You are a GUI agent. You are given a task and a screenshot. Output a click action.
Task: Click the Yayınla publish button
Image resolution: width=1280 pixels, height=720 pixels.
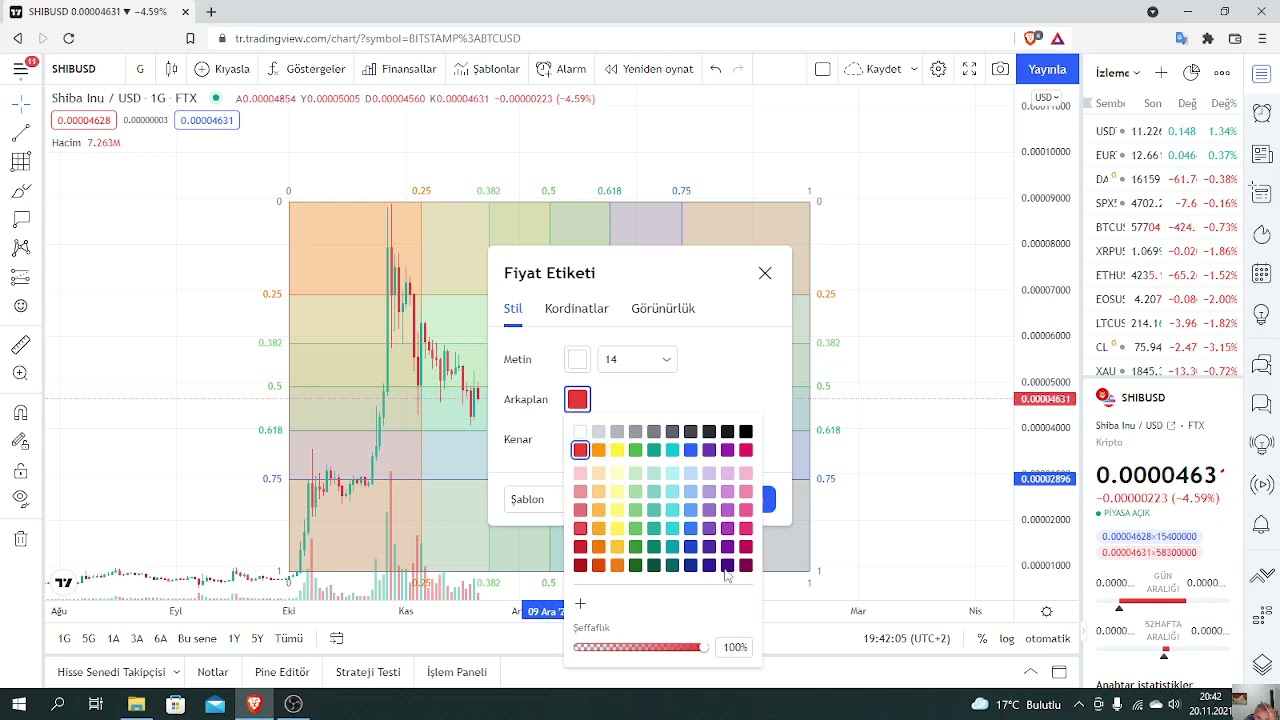coord(1048,69)
